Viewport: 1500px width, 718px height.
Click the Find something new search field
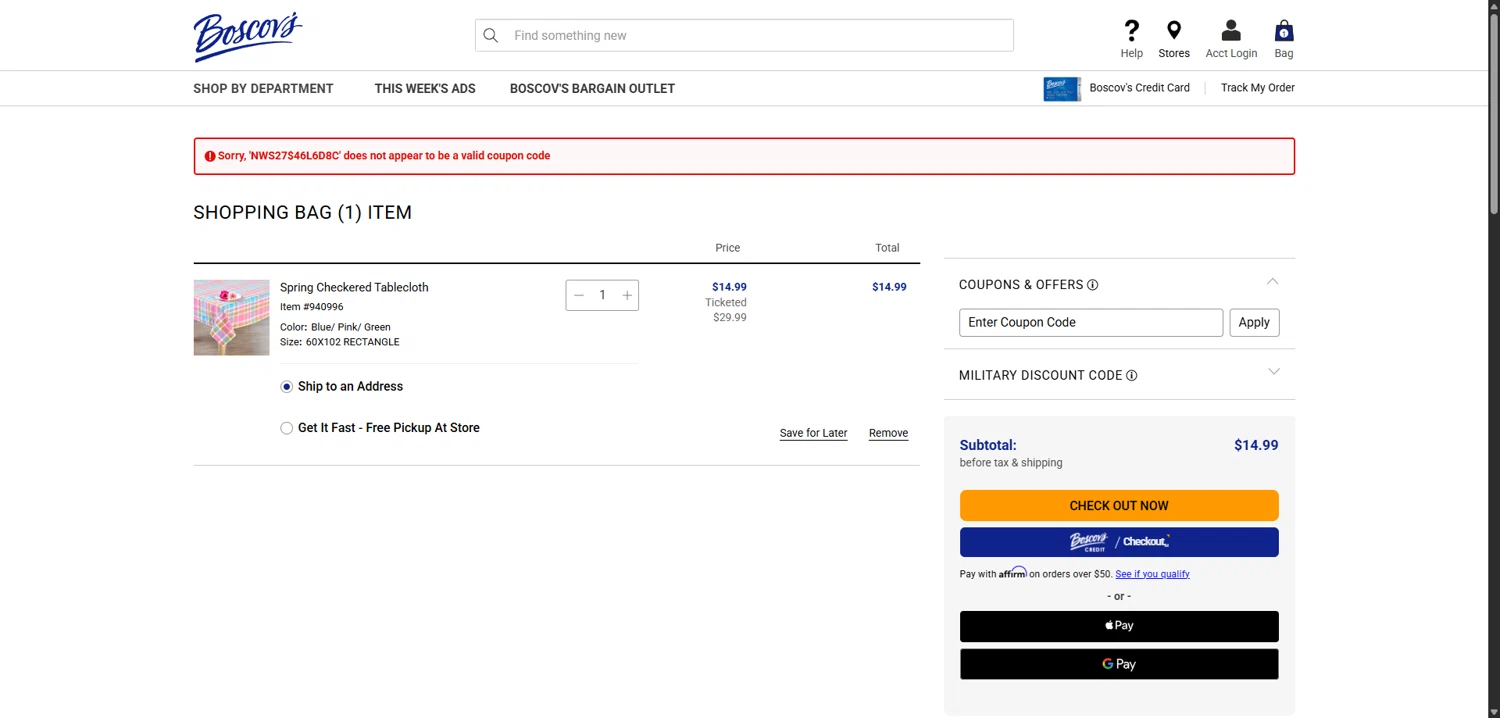pos(744,35)
